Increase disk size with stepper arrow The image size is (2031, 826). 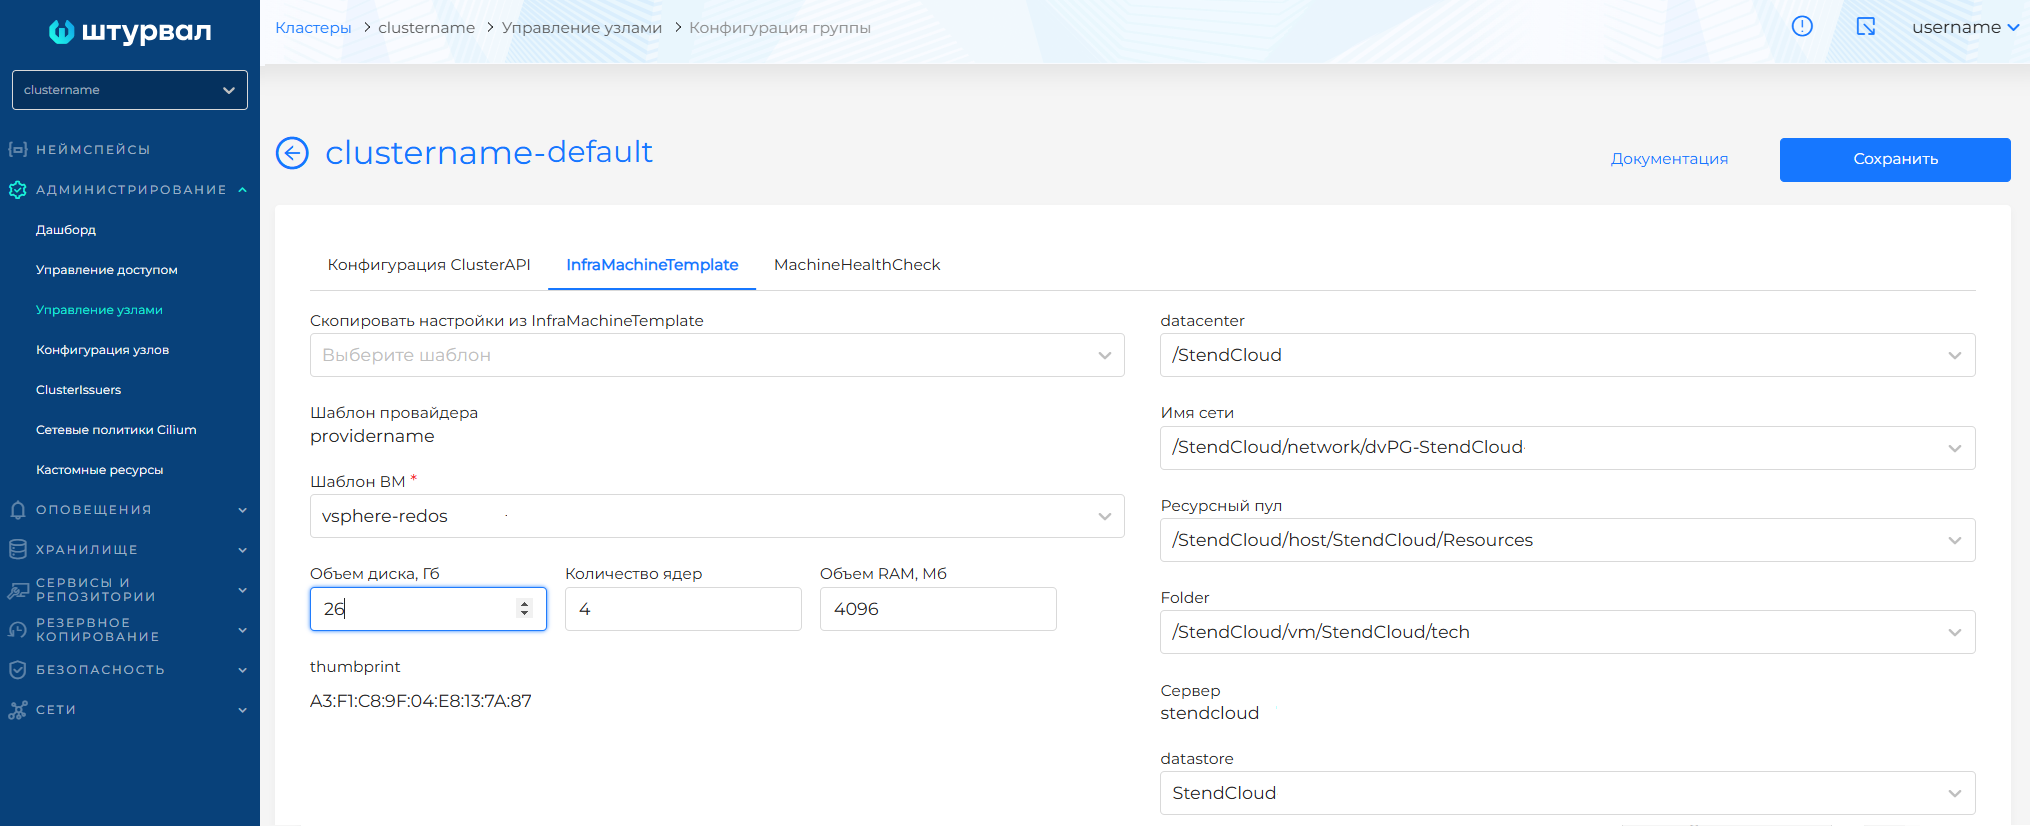click(x=524, y=604)
